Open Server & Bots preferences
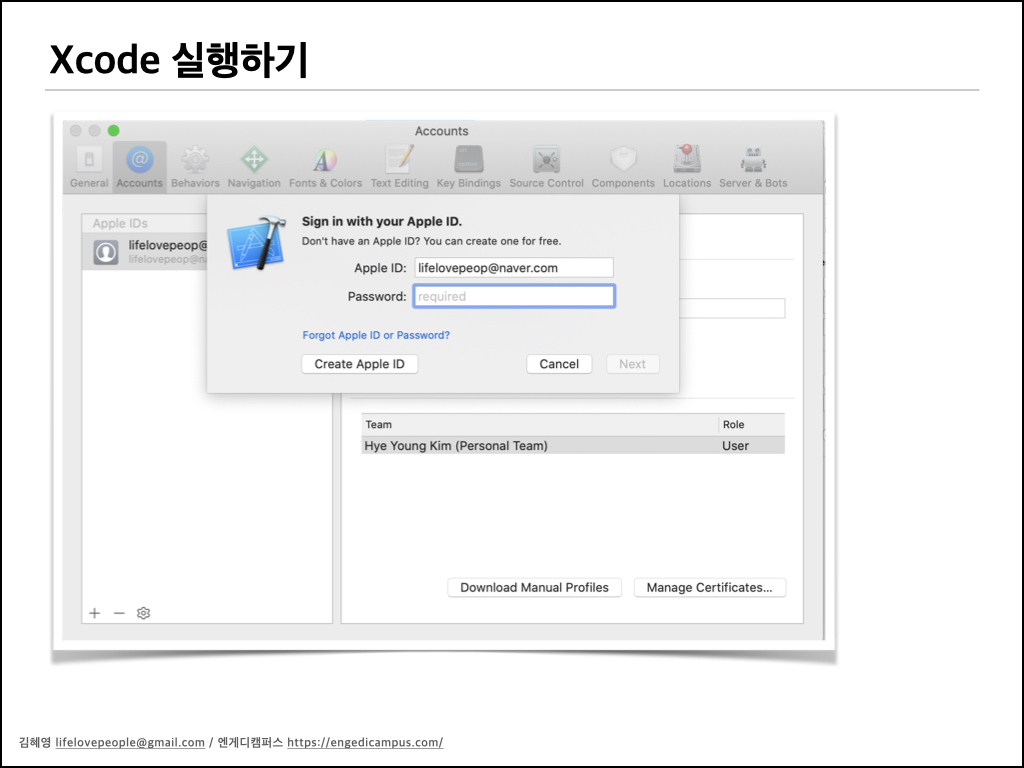Viewport: 1024px width, 768px height. 753,167
